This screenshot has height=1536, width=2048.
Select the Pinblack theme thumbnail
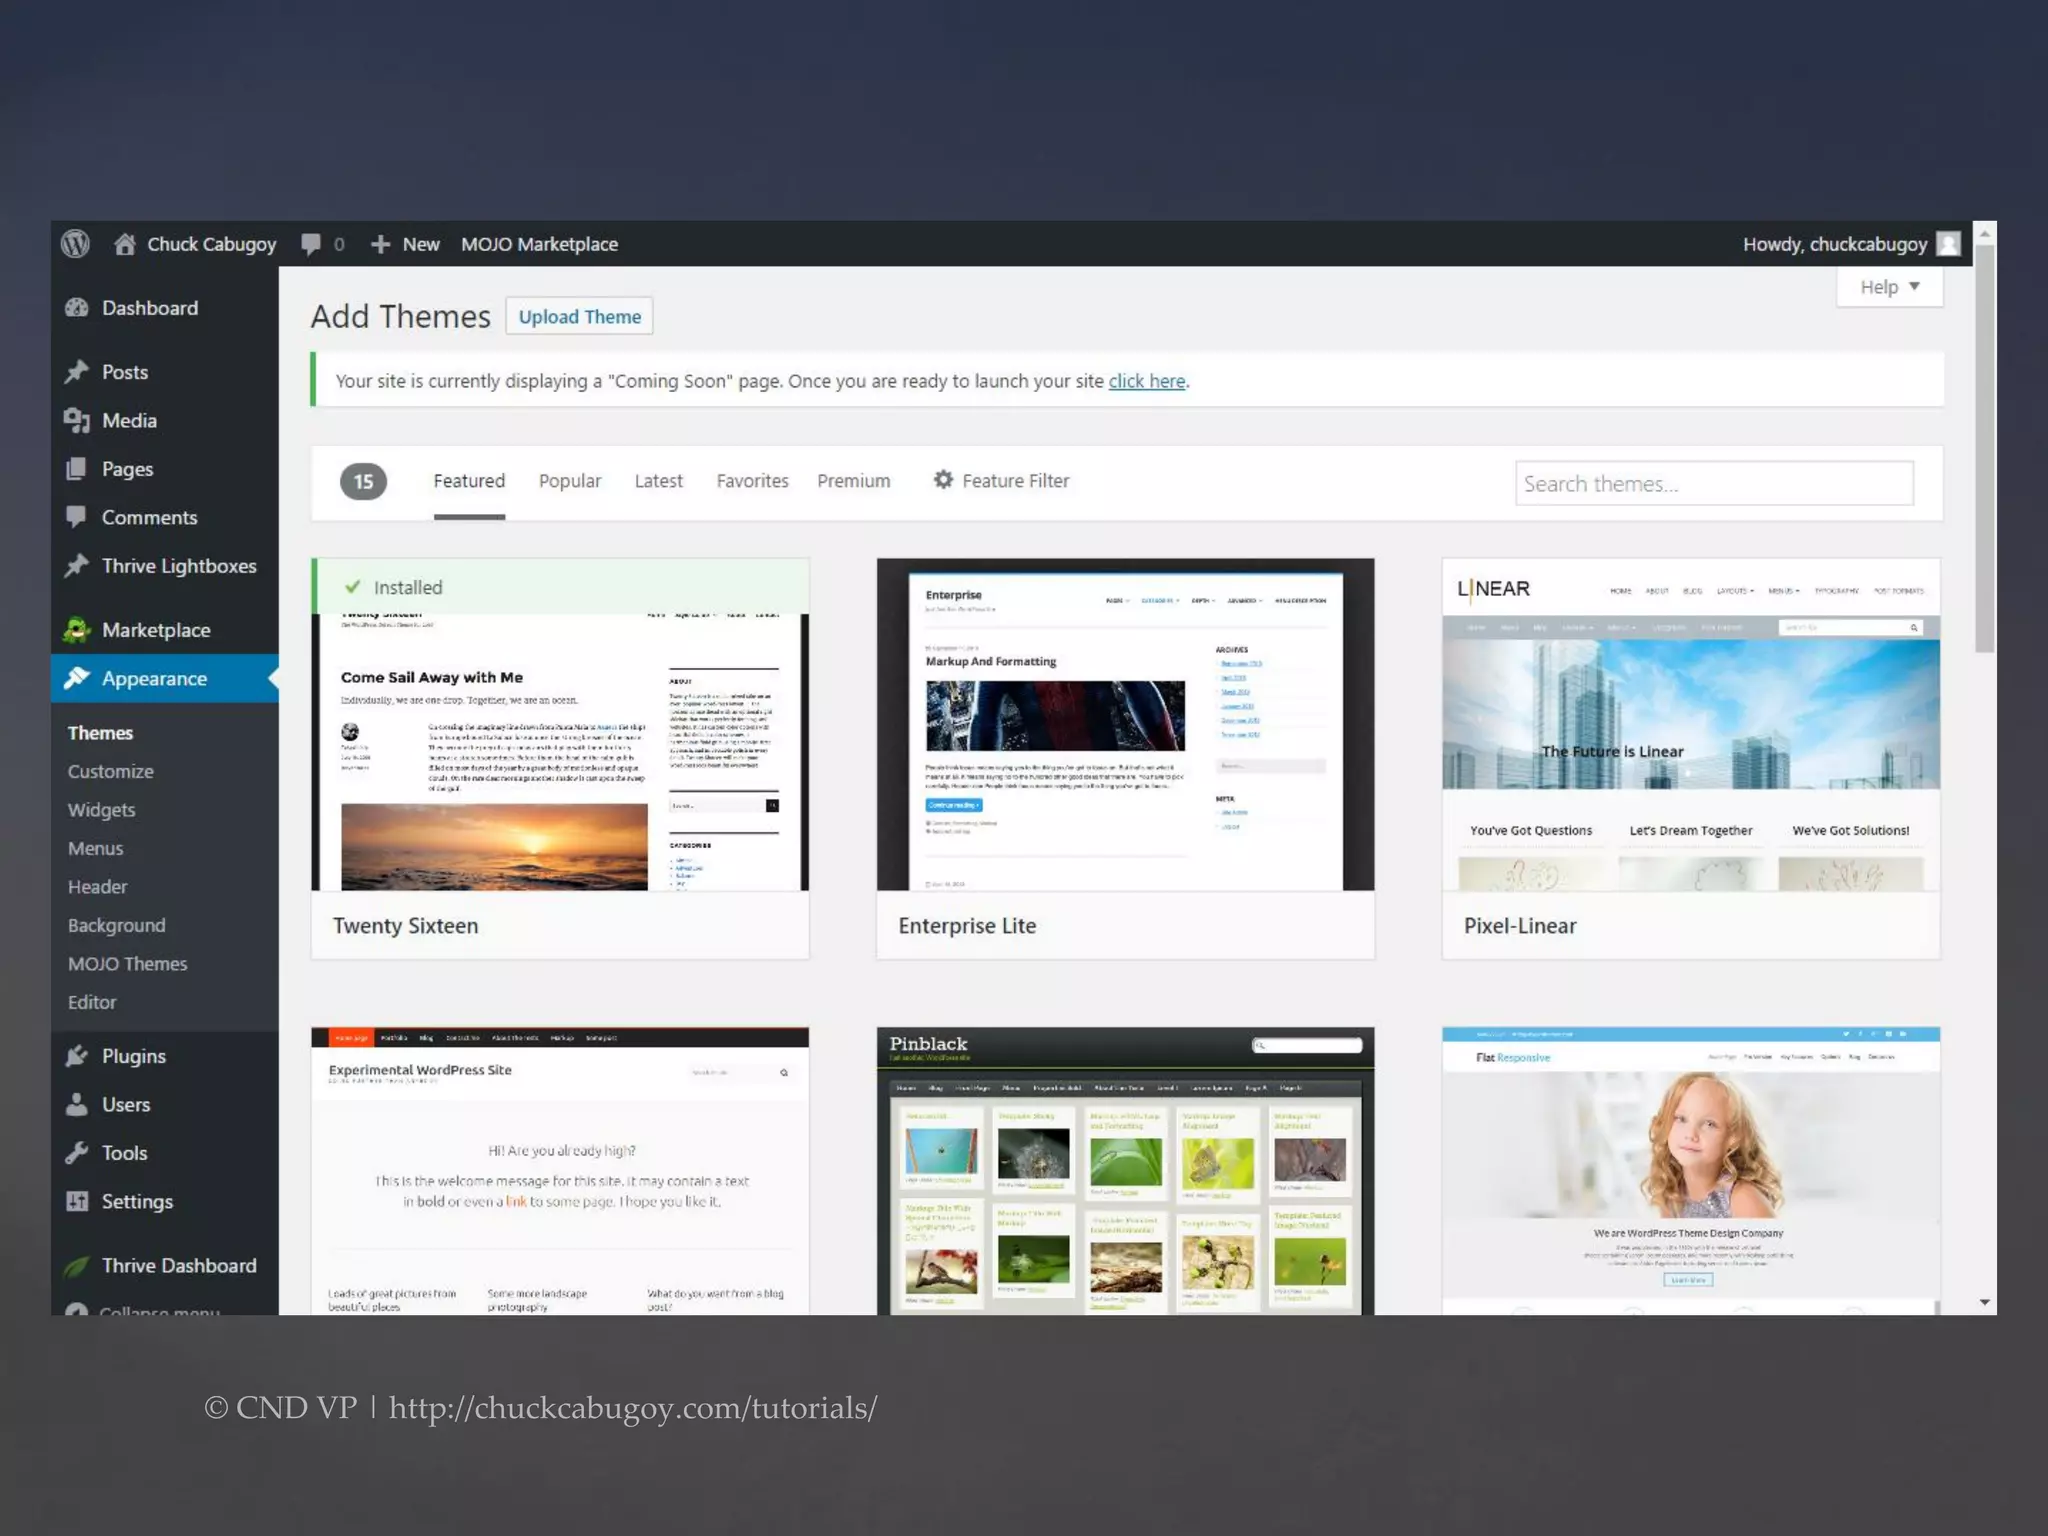pyautogui.click(x=1125, y=1171)
